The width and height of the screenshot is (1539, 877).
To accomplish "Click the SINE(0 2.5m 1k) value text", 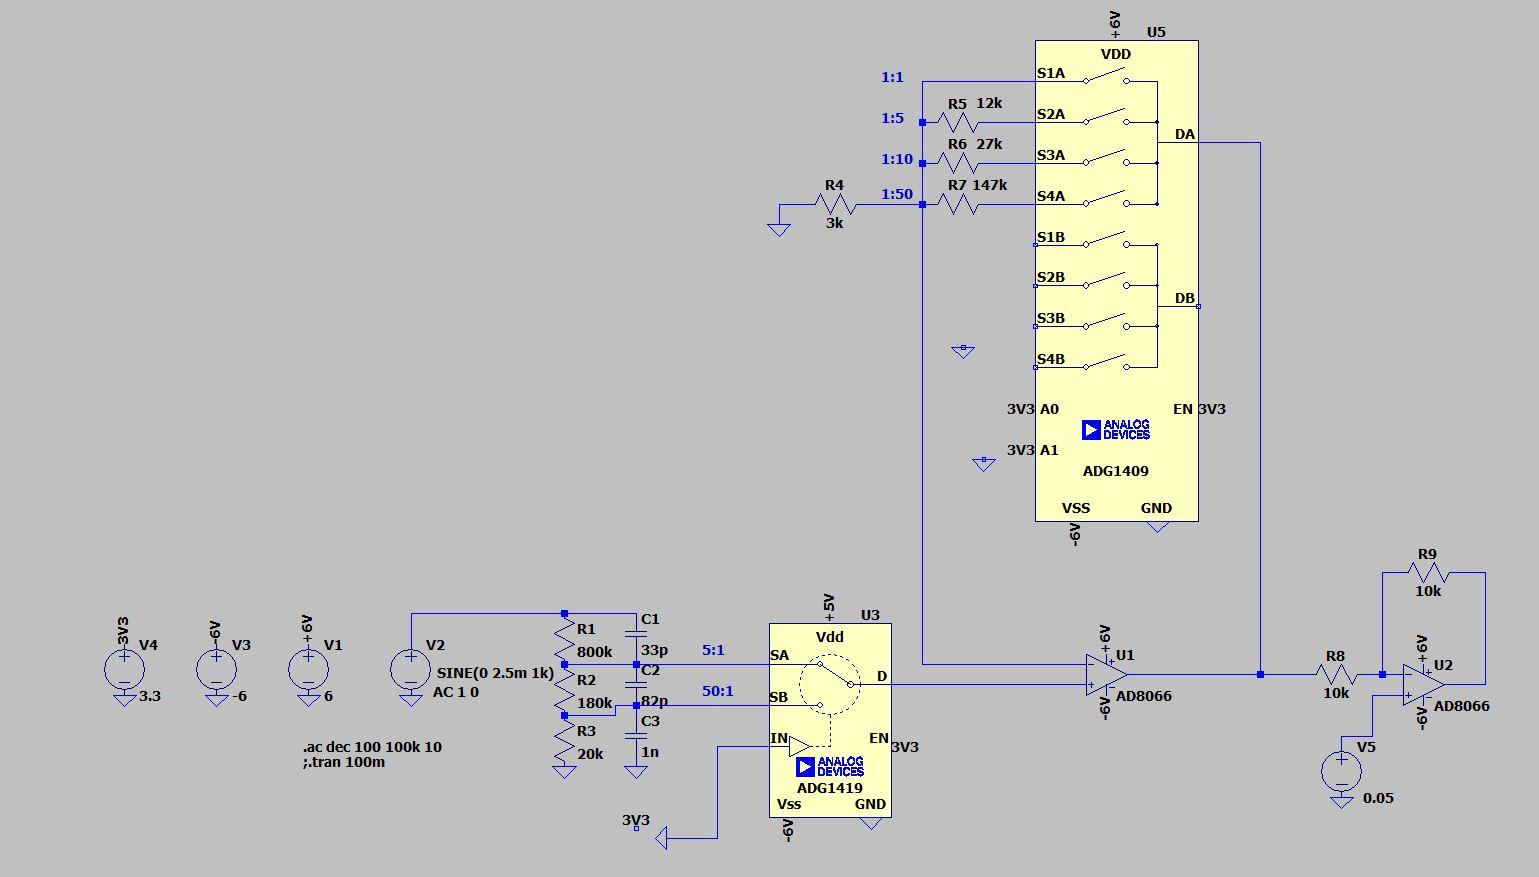I will [x=495, y=673].
